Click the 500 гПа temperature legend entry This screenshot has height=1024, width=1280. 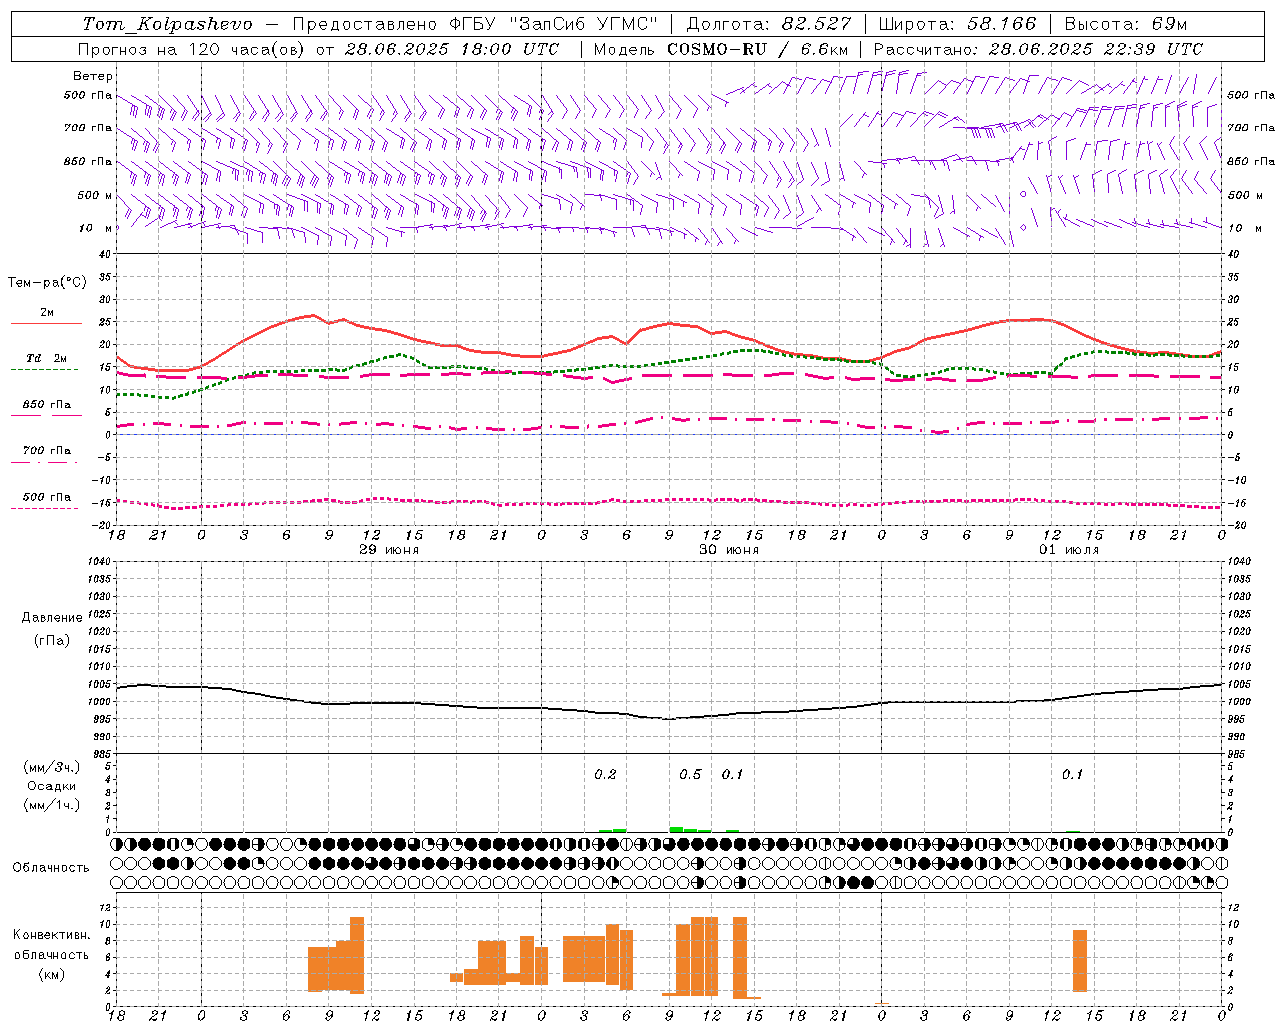tap(47, 497)
